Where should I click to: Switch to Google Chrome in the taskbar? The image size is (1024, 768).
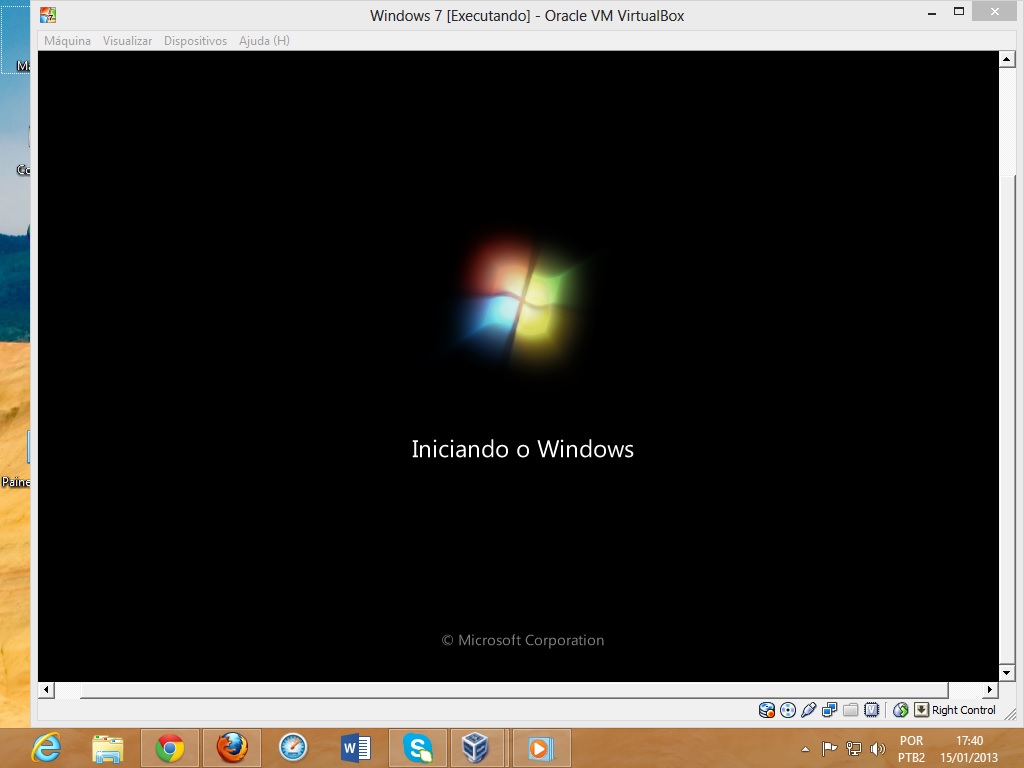[170, 748]
